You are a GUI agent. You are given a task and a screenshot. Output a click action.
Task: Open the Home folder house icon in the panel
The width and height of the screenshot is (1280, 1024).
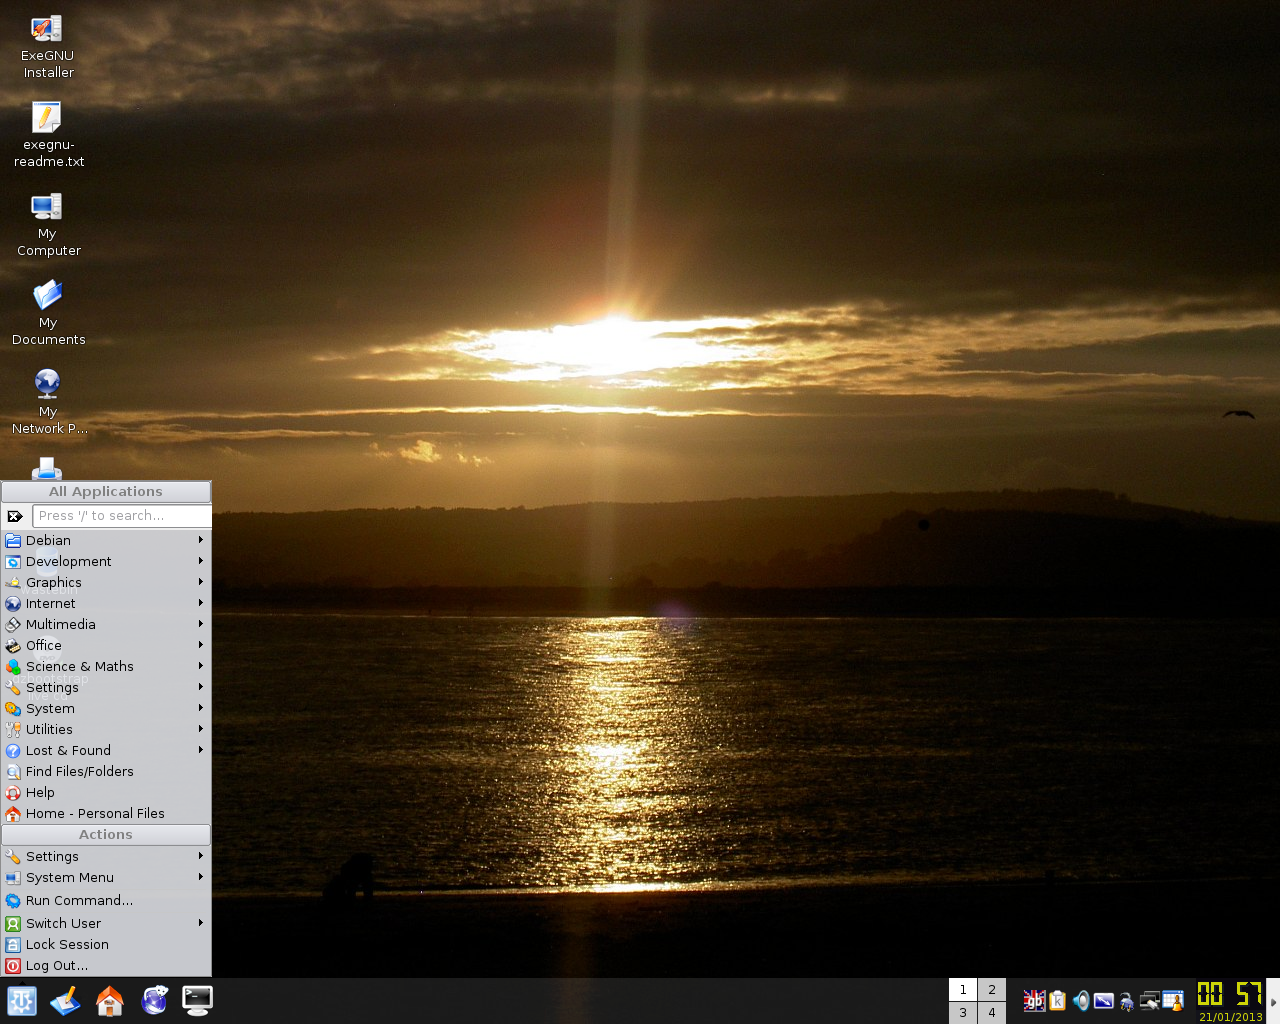click(109, 1000)
